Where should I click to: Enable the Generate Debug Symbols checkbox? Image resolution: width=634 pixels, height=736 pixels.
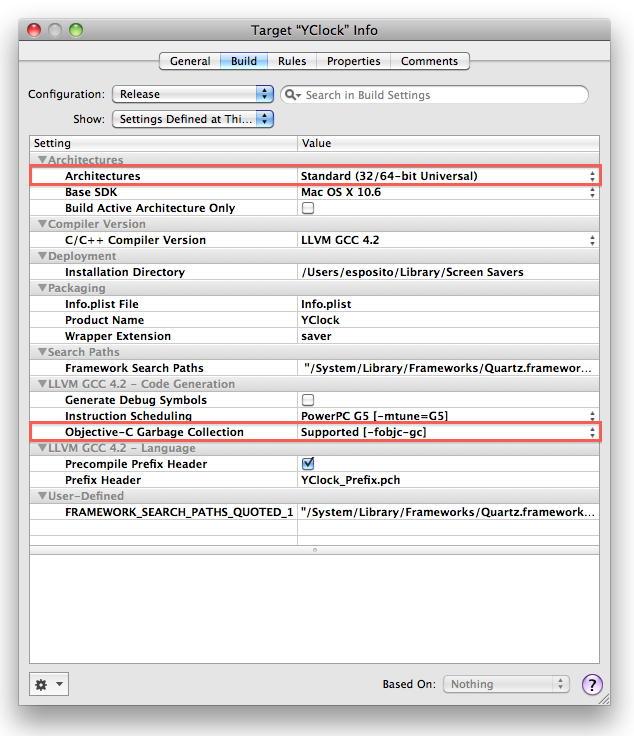tap(308, 400)
